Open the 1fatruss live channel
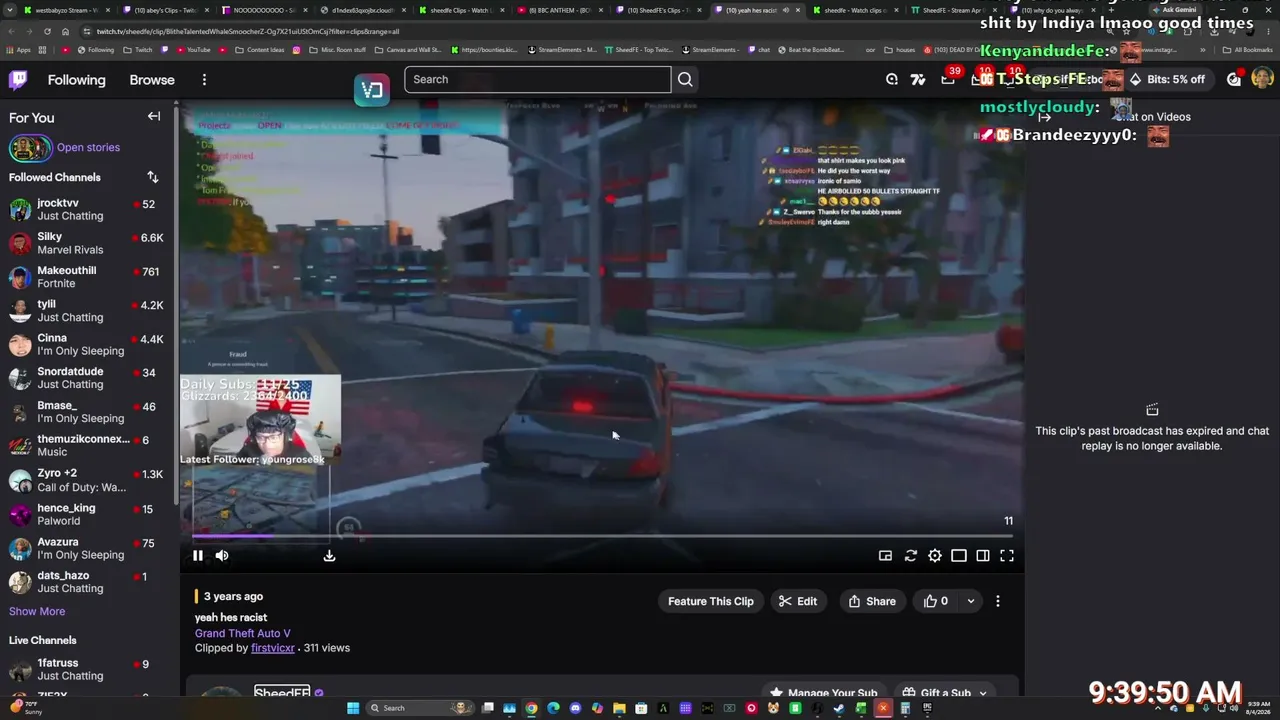1280x720 pixels. pos(86,670)
